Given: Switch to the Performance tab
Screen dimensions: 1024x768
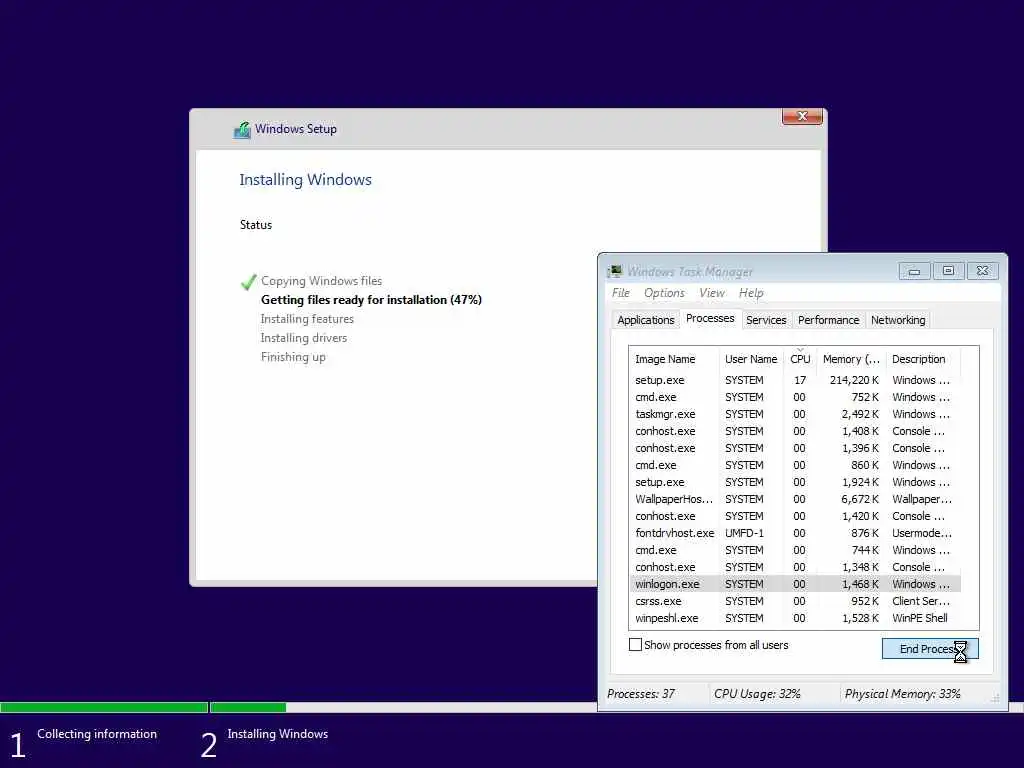Looking at the screenshot, I should tap(828, 320).
